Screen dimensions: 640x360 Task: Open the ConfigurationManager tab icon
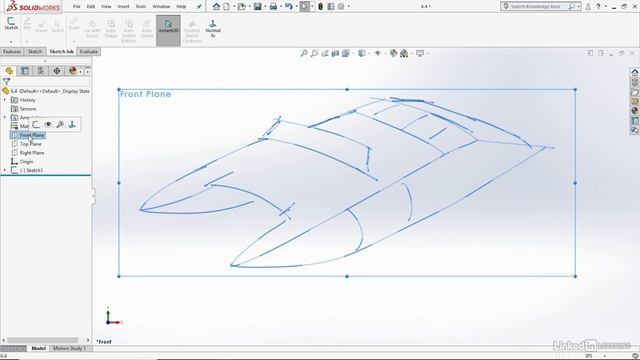[41, 71]
